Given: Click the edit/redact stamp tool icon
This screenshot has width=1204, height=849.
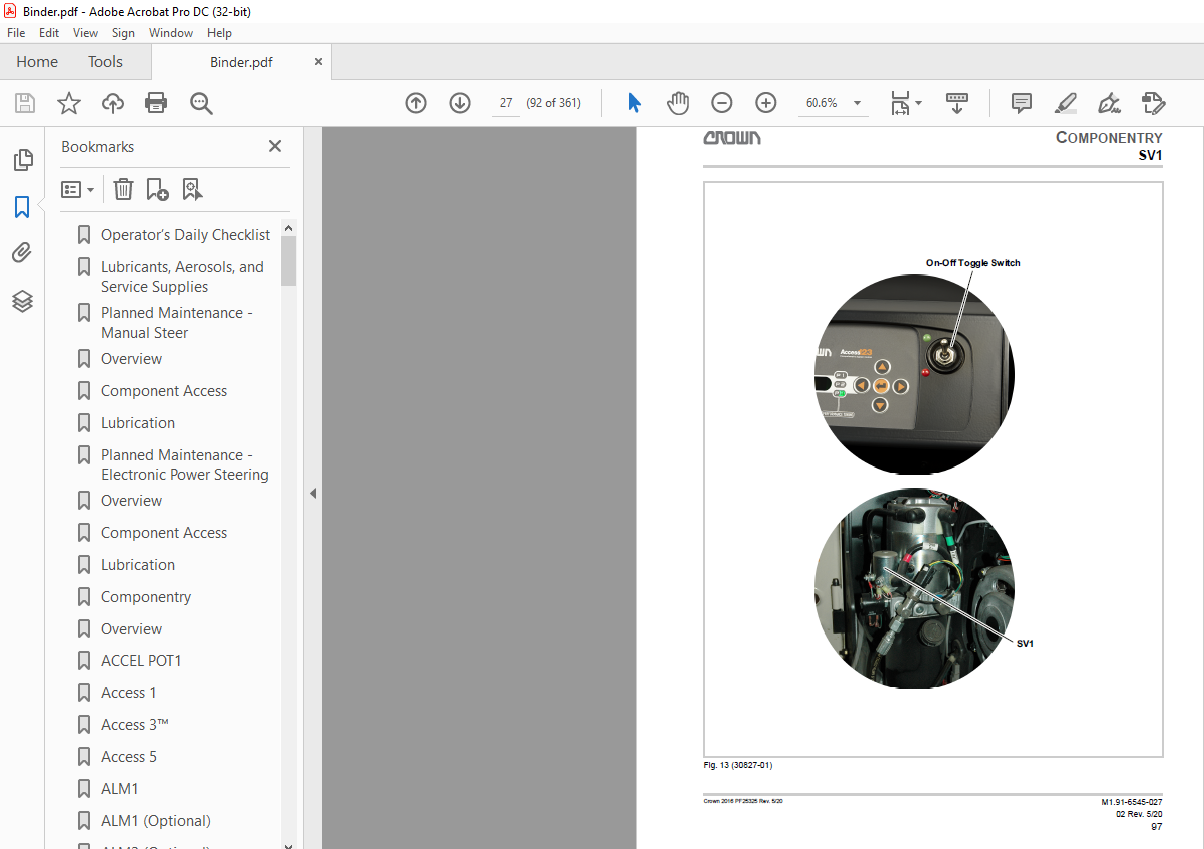Looking at the screenshot, I should (x=1153, y=103).
